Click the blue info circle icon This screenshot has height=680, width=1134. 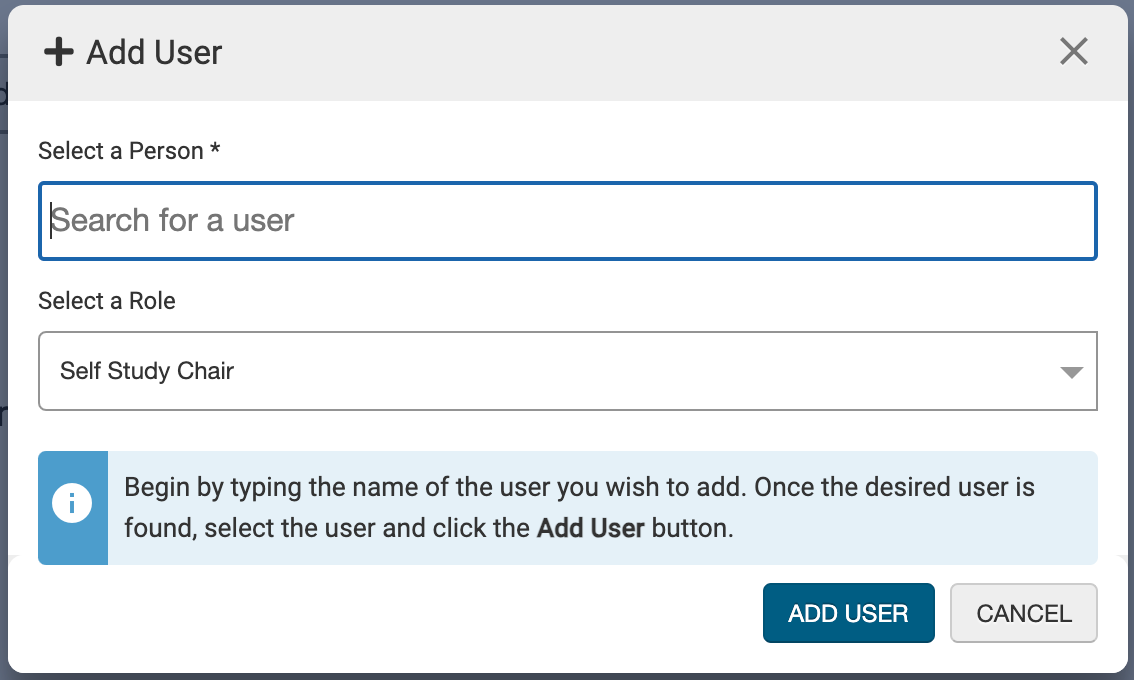73,504
